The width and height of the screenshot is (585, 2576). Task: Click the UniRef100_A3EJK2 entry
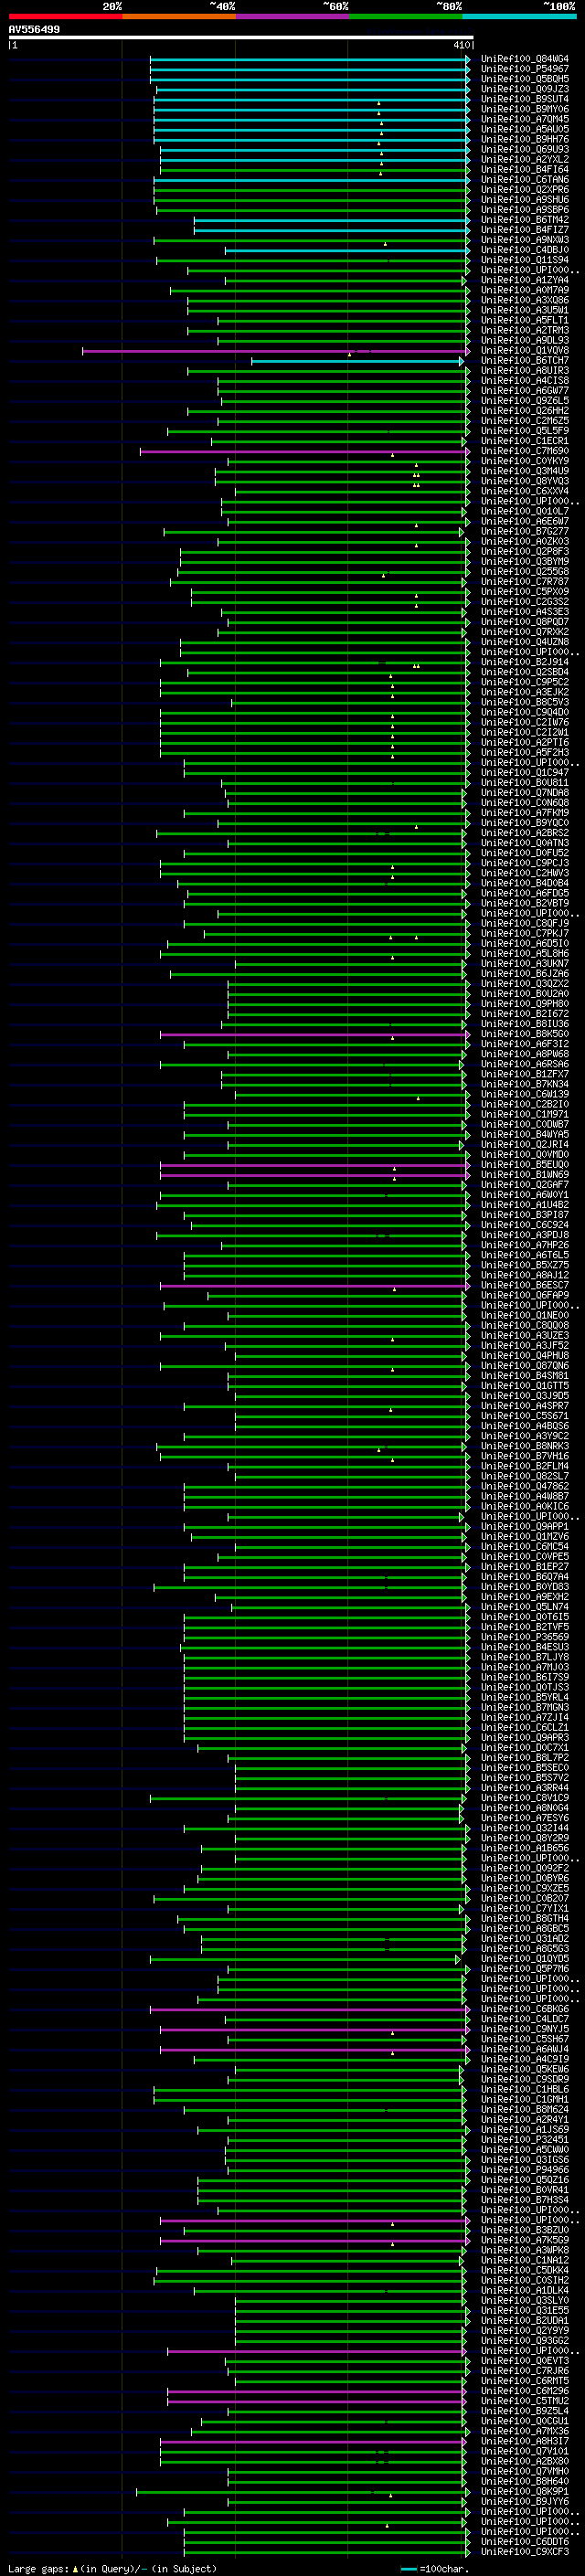(524, 692)
